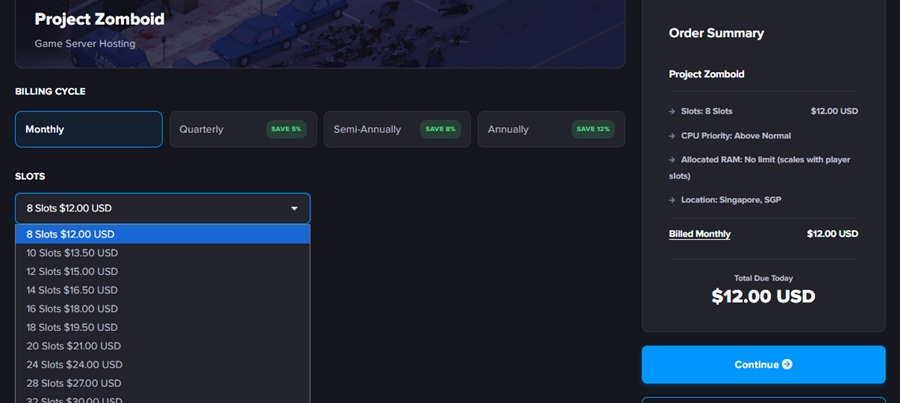Click the Game Server Hosting subtitle
This screenshot has height=403, width=900.
tap(85, 44)
